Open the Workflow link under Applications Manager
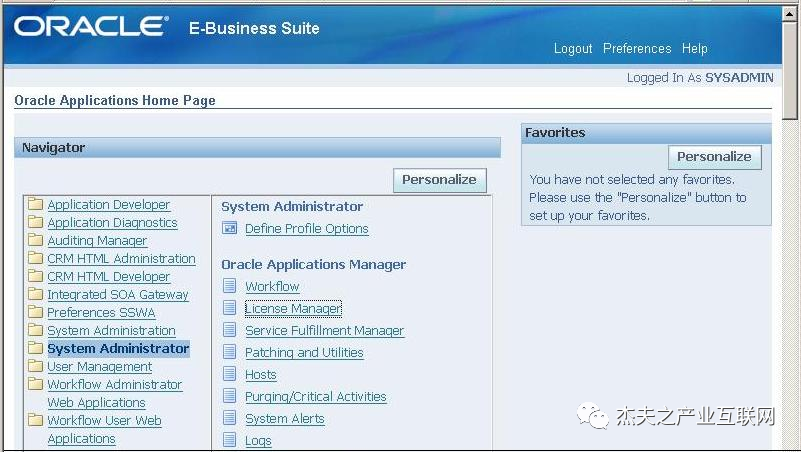 point(272,287)
